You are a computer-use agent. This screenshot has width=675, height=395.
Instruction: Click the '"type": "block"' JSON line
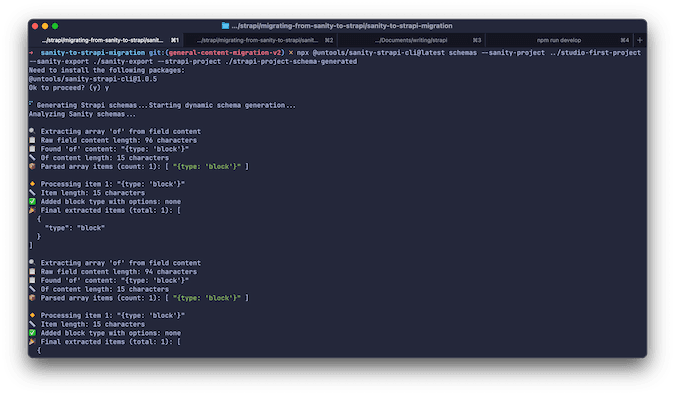click(x=75, y=228)
